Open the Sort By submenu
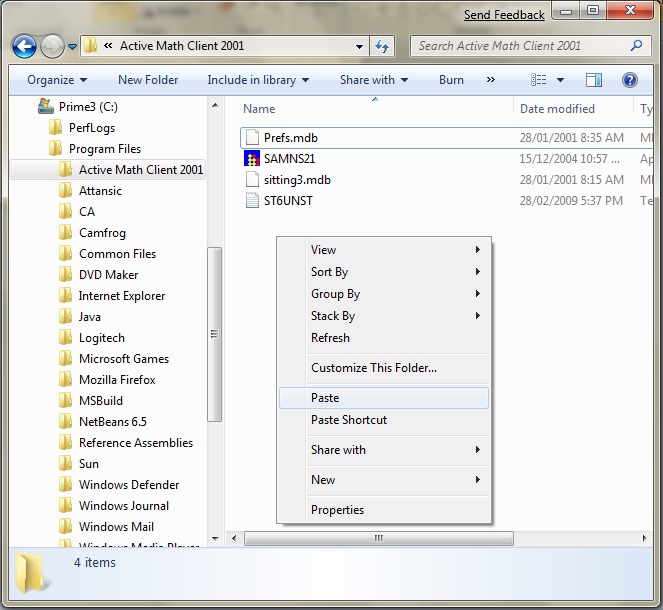The width and height of the screenshot is (663, 610). tap(384, 271)
